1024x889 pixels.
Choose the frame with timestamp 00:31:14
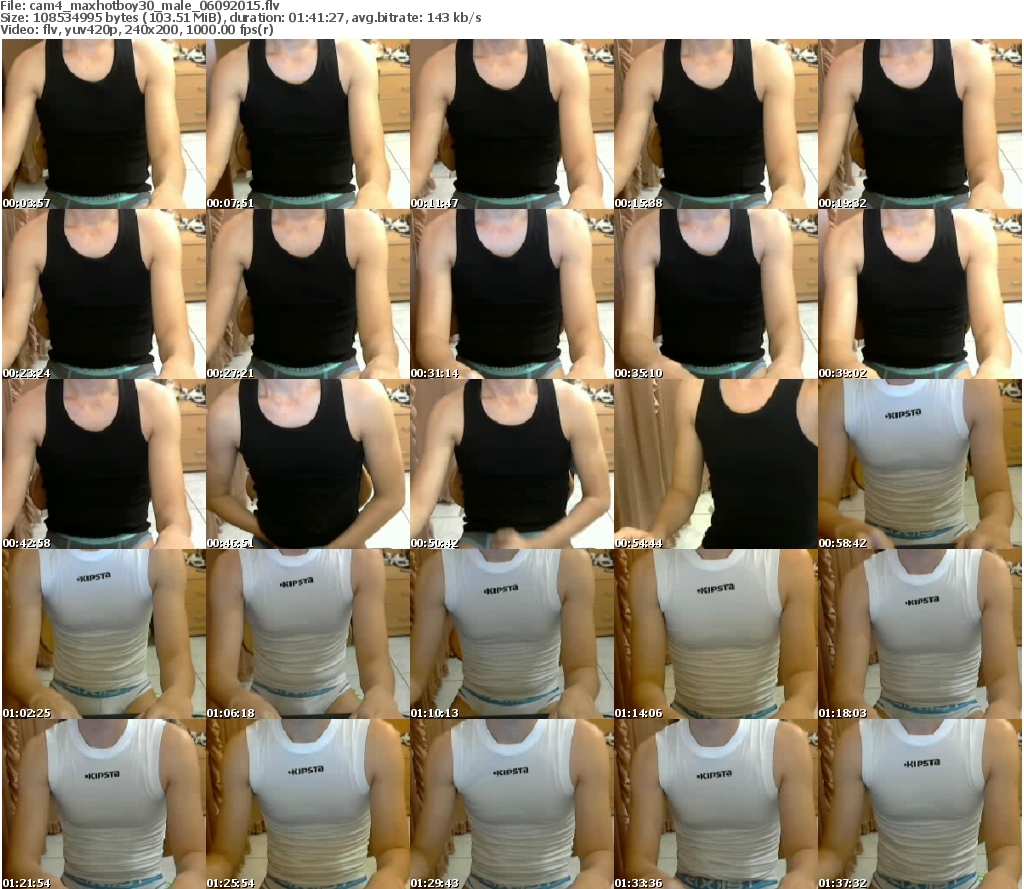[x=512, y=294]
